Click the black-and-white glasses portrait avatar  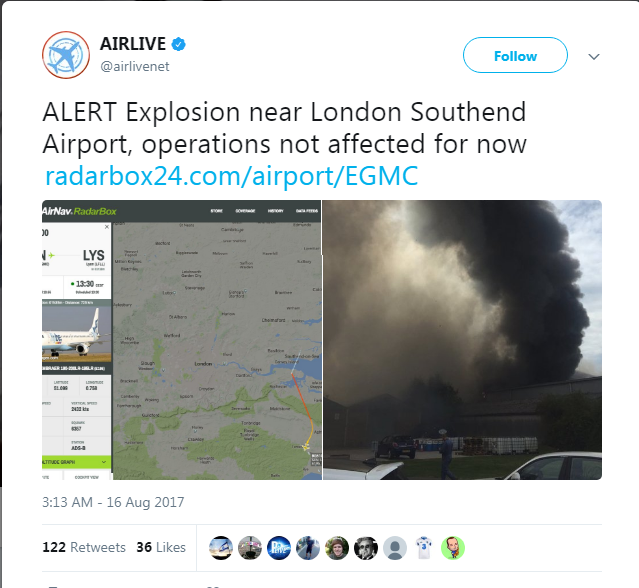pos(366,548)
